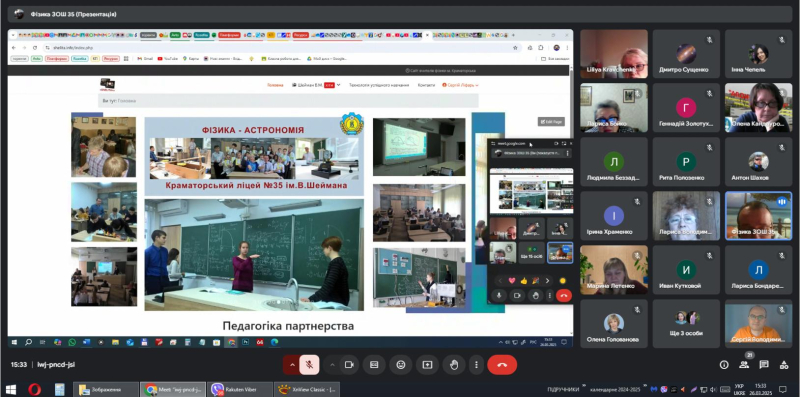Click the Фізика ЗОШ 35 speaker tile
The width and height of the screenshot is (800, 397).
[x=758, y=216]
